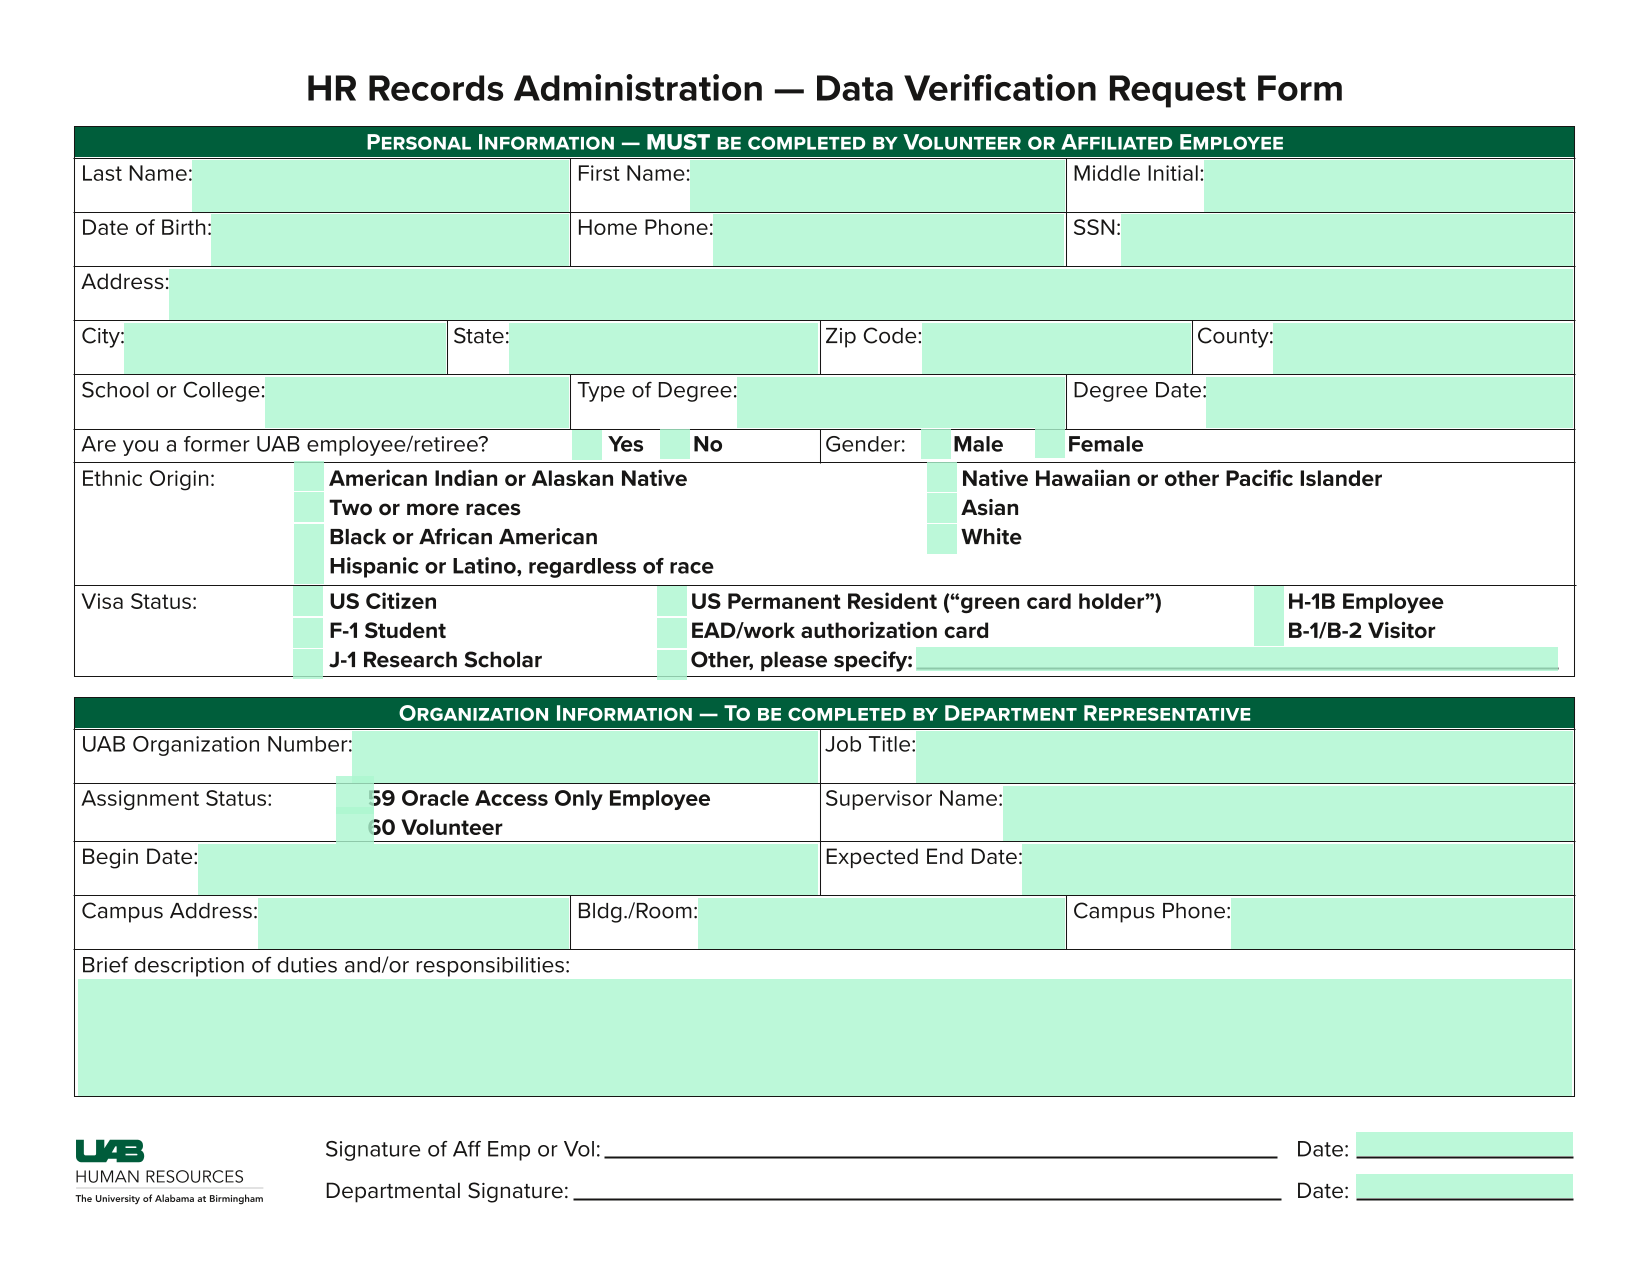The height and width of the screenshot is (1275, 1649).
Task: Click the SSN input field
Action: click(x=1347, y=239)
